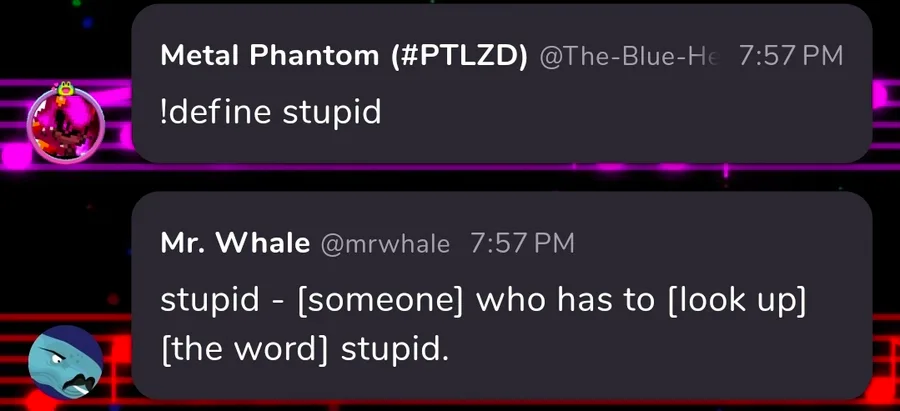
Task: Click Metal Phantom's 7:57 PM timestamp
Action: pyautogui.click(x=791, y=56)
